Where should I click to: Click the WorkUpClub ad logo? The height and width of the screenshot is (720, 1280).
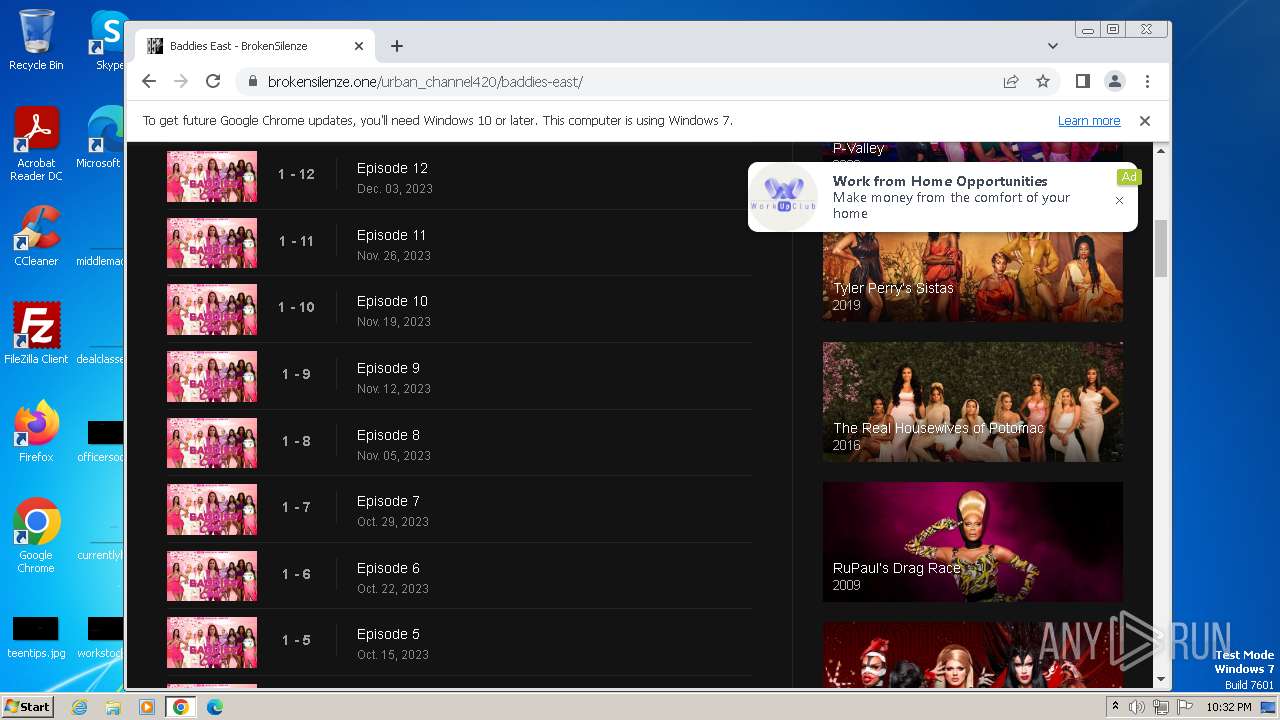point(784,196)
